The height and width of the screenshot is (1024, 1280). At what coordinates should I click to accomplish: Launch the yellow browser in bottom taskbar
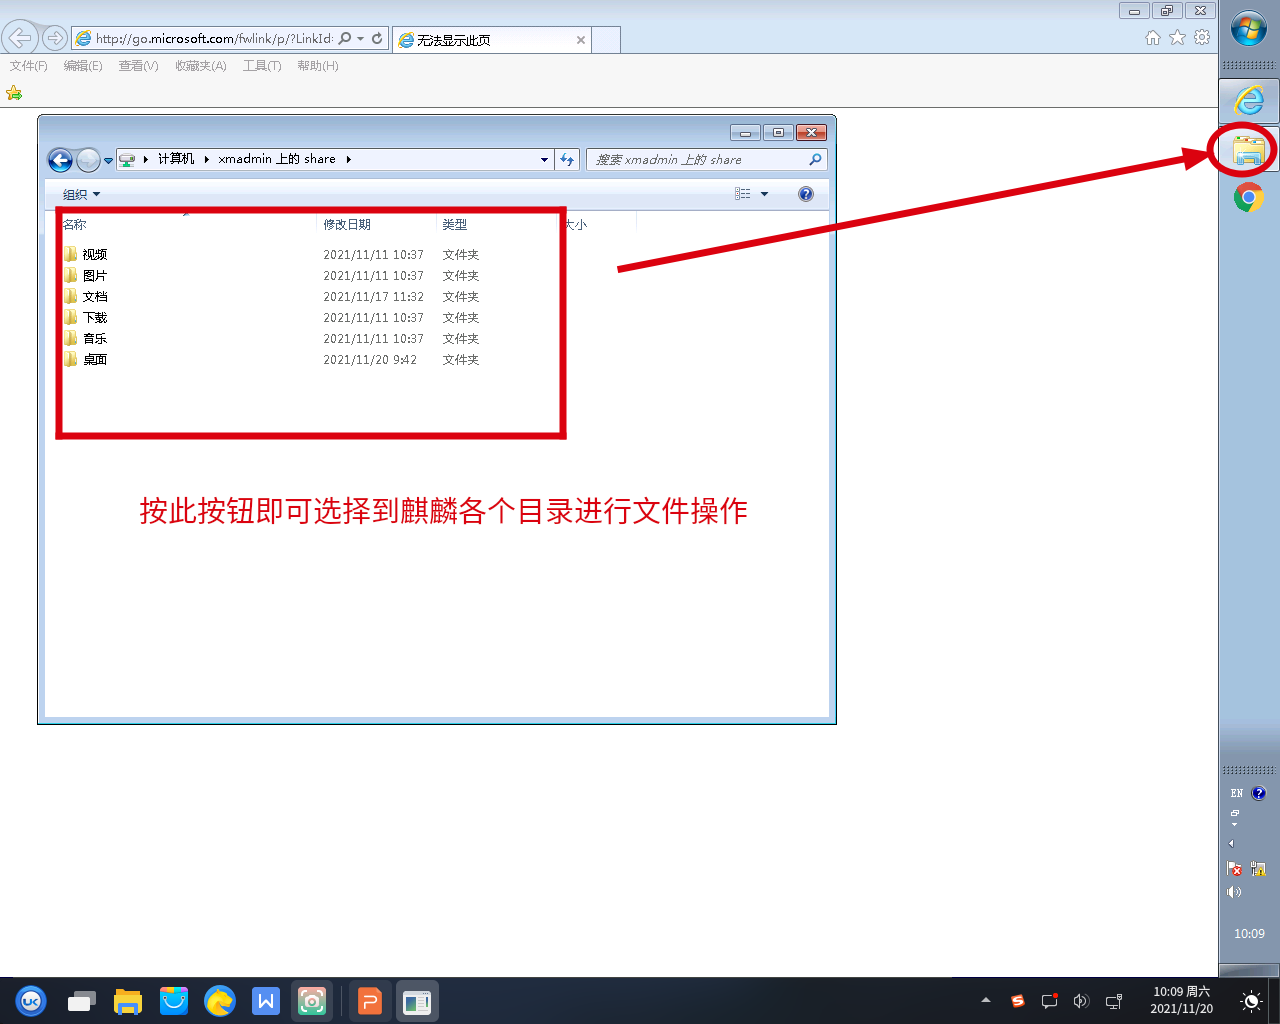pyautogui.click(x=220, y=1001)
